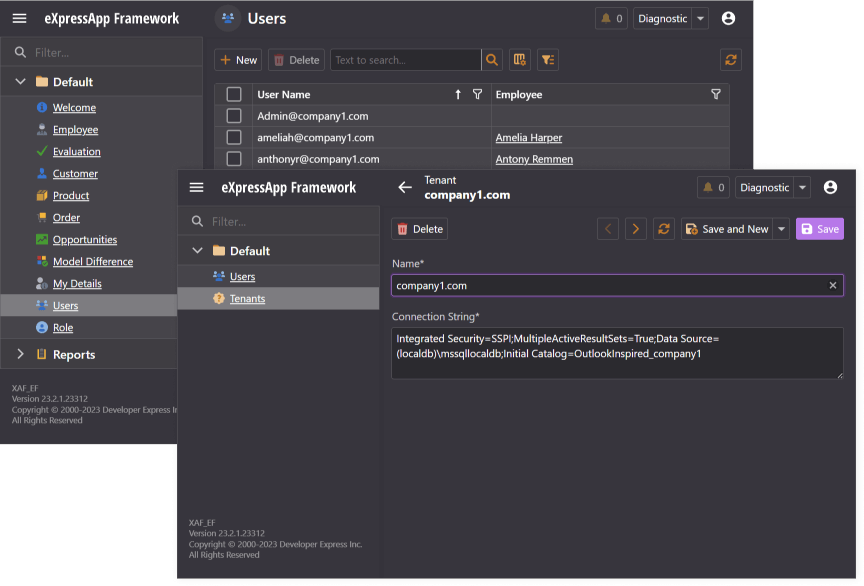This screenshot has height=586, width=864.
Task: Click the Users page title icon
Action: click(228, 18)
